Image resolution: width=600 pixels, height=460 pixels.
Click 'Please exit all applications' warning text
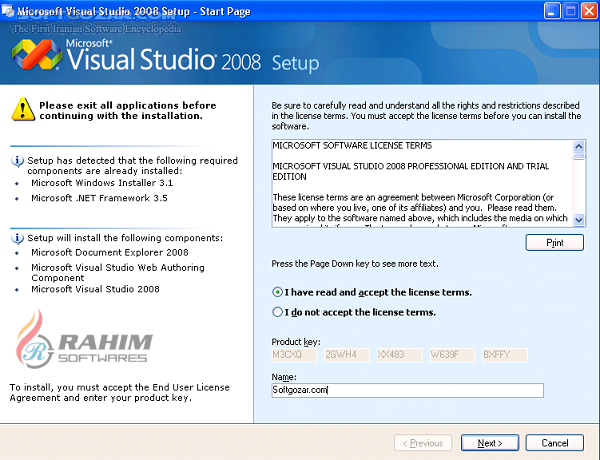pyautogui.click(x=128, y=111)
